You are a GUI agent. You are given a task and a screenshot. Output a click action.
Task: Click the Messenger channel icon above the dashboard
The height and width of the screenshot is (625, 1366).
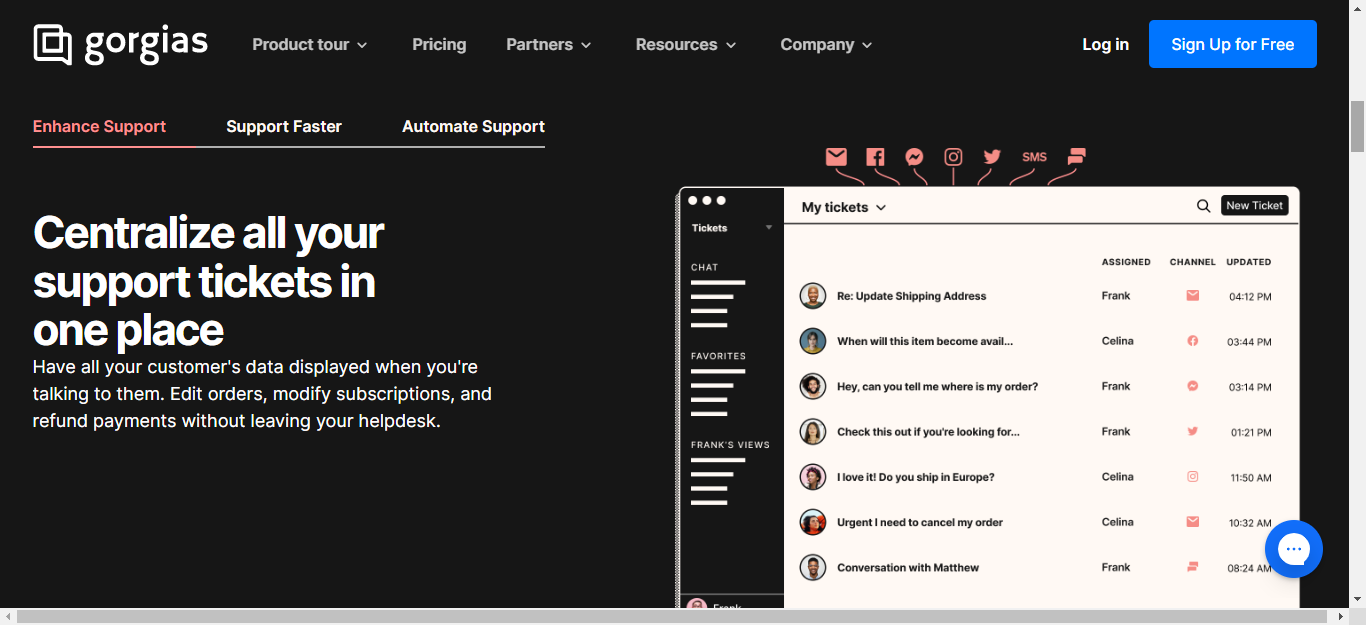click(x=914, y=157)
